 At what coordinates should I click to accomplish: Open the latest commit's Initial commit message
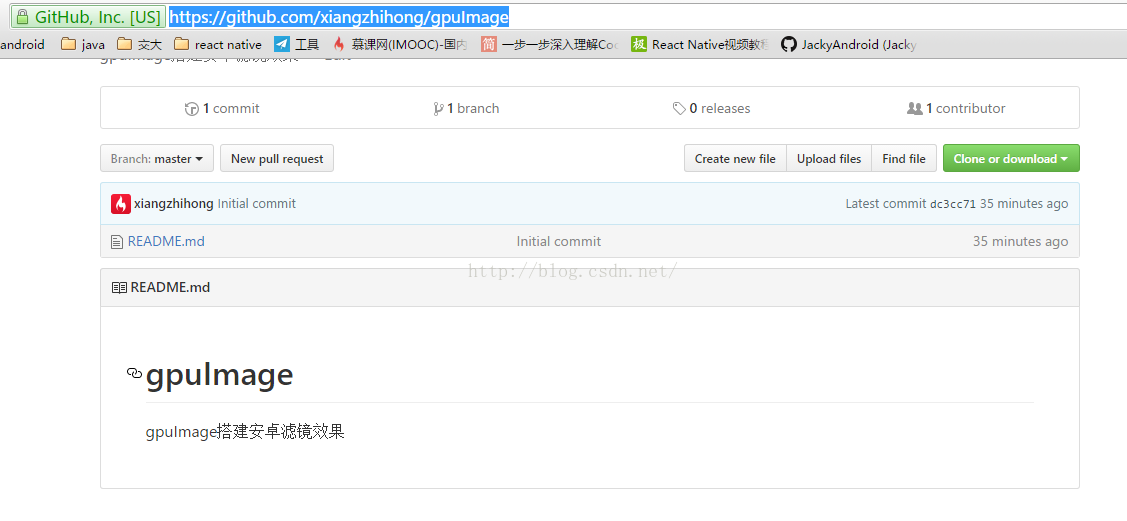coord(257,204)
